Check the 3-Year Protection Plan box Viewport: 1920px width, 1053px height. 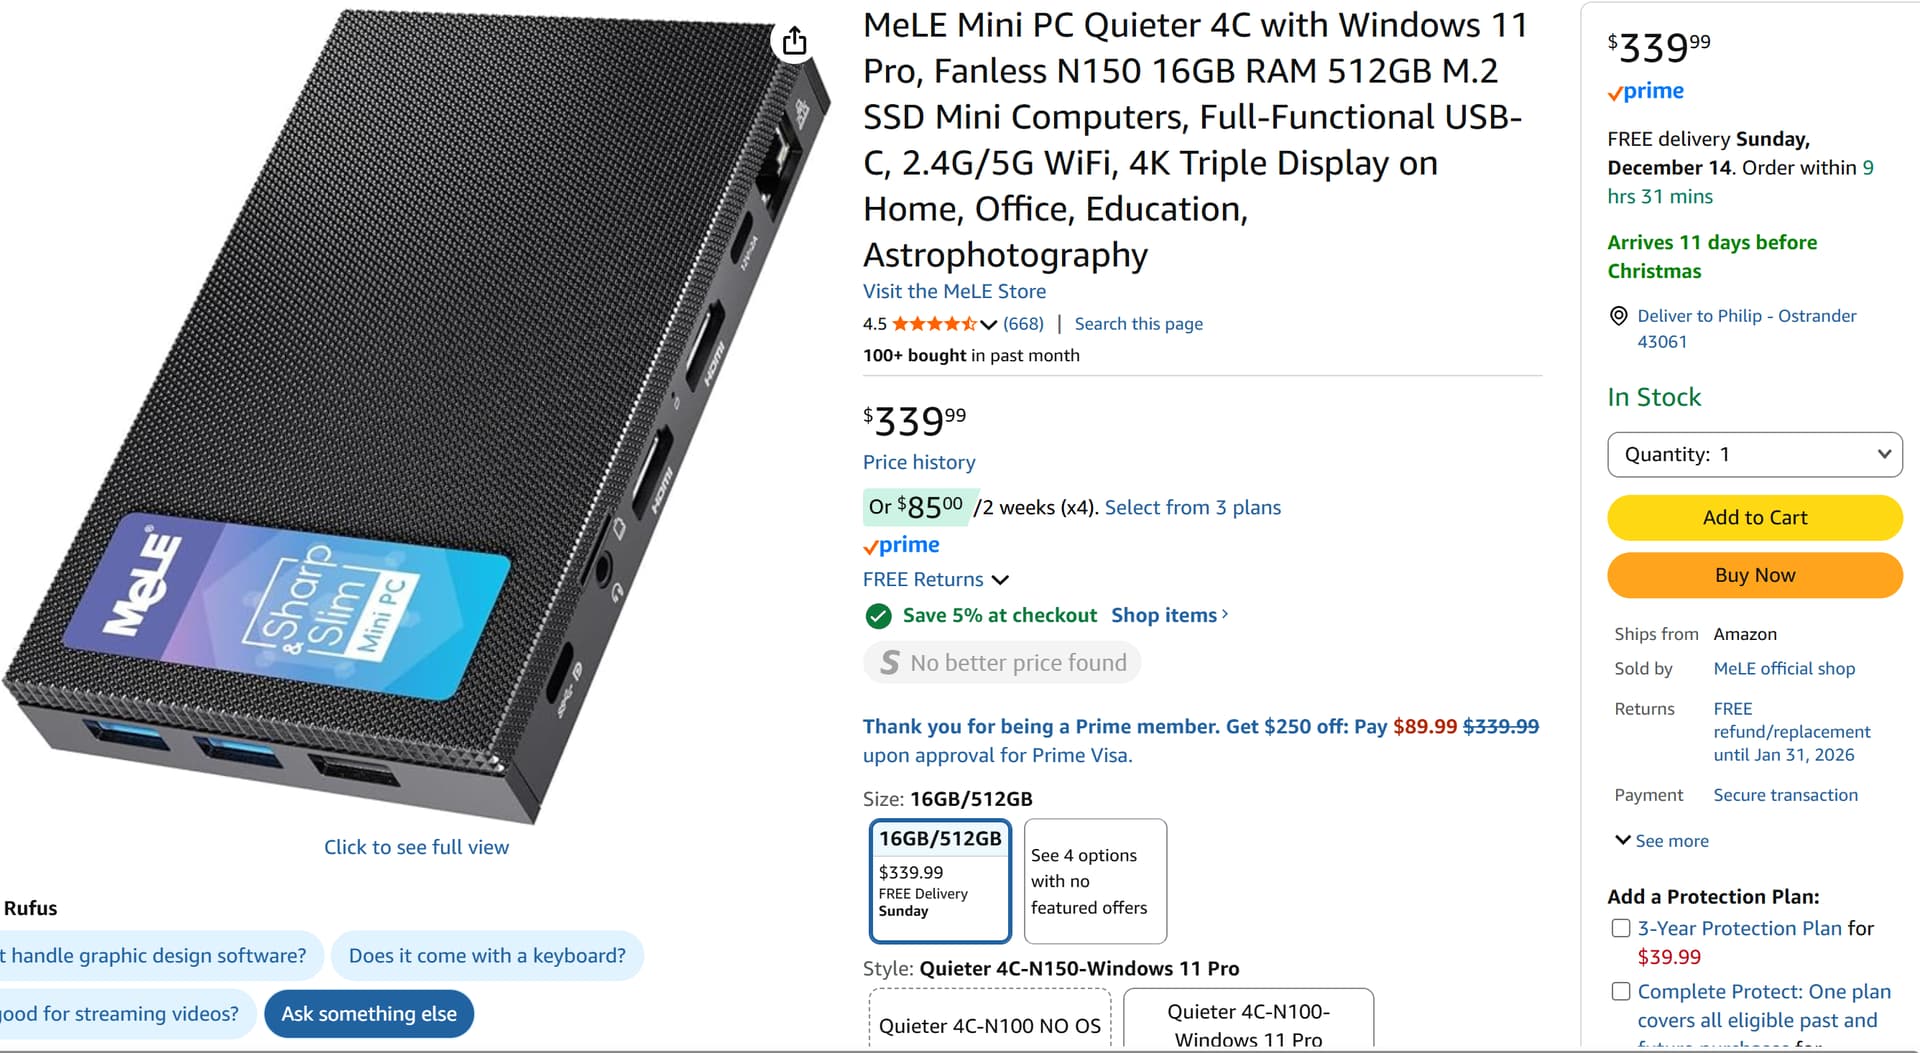pyautogui.click(x=1621, y=928)
